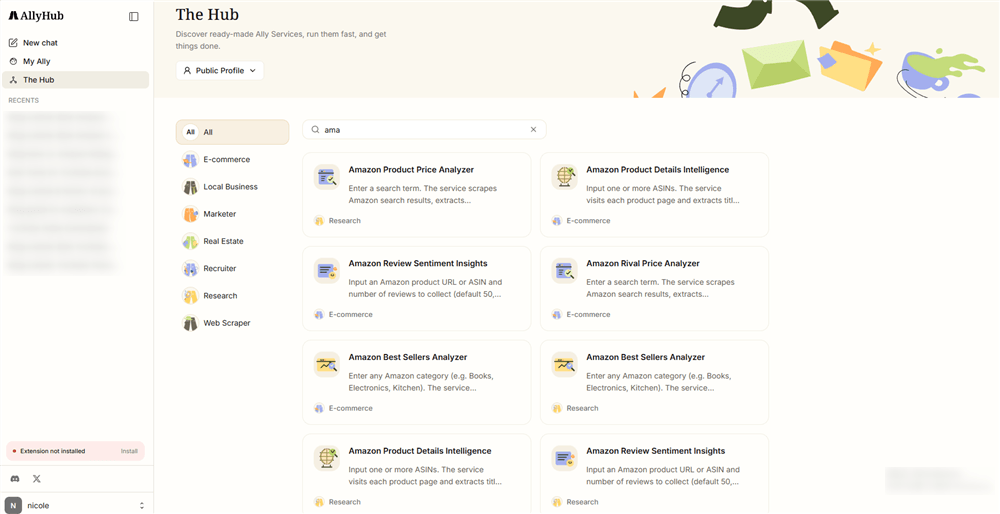The width and height of the screenshot is (1000, 514).
Task: Click the nicole username label
Action: [38, 506]
